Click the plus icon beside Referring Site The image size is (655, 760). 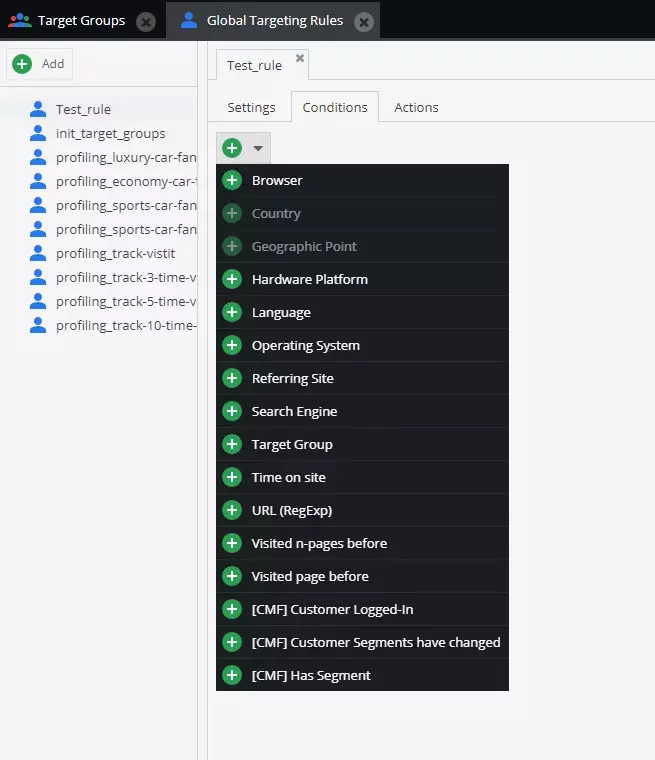coord(232,378)
